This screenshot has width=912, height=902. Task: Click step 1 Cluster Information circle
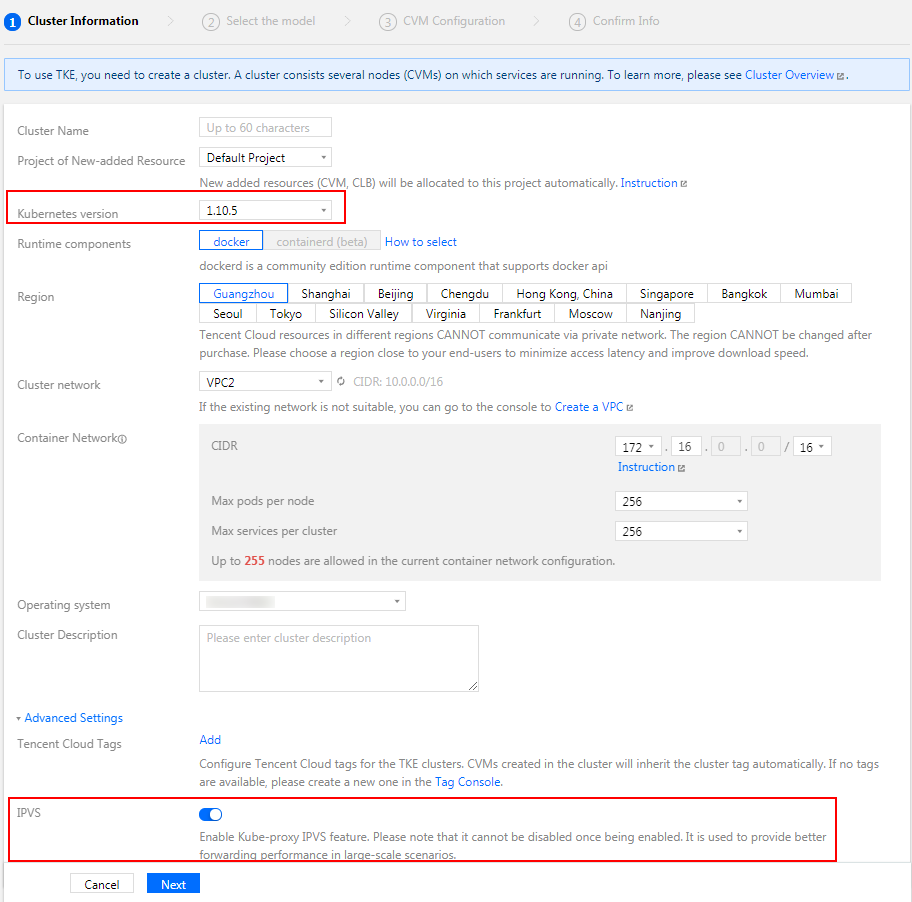(12, 22)
